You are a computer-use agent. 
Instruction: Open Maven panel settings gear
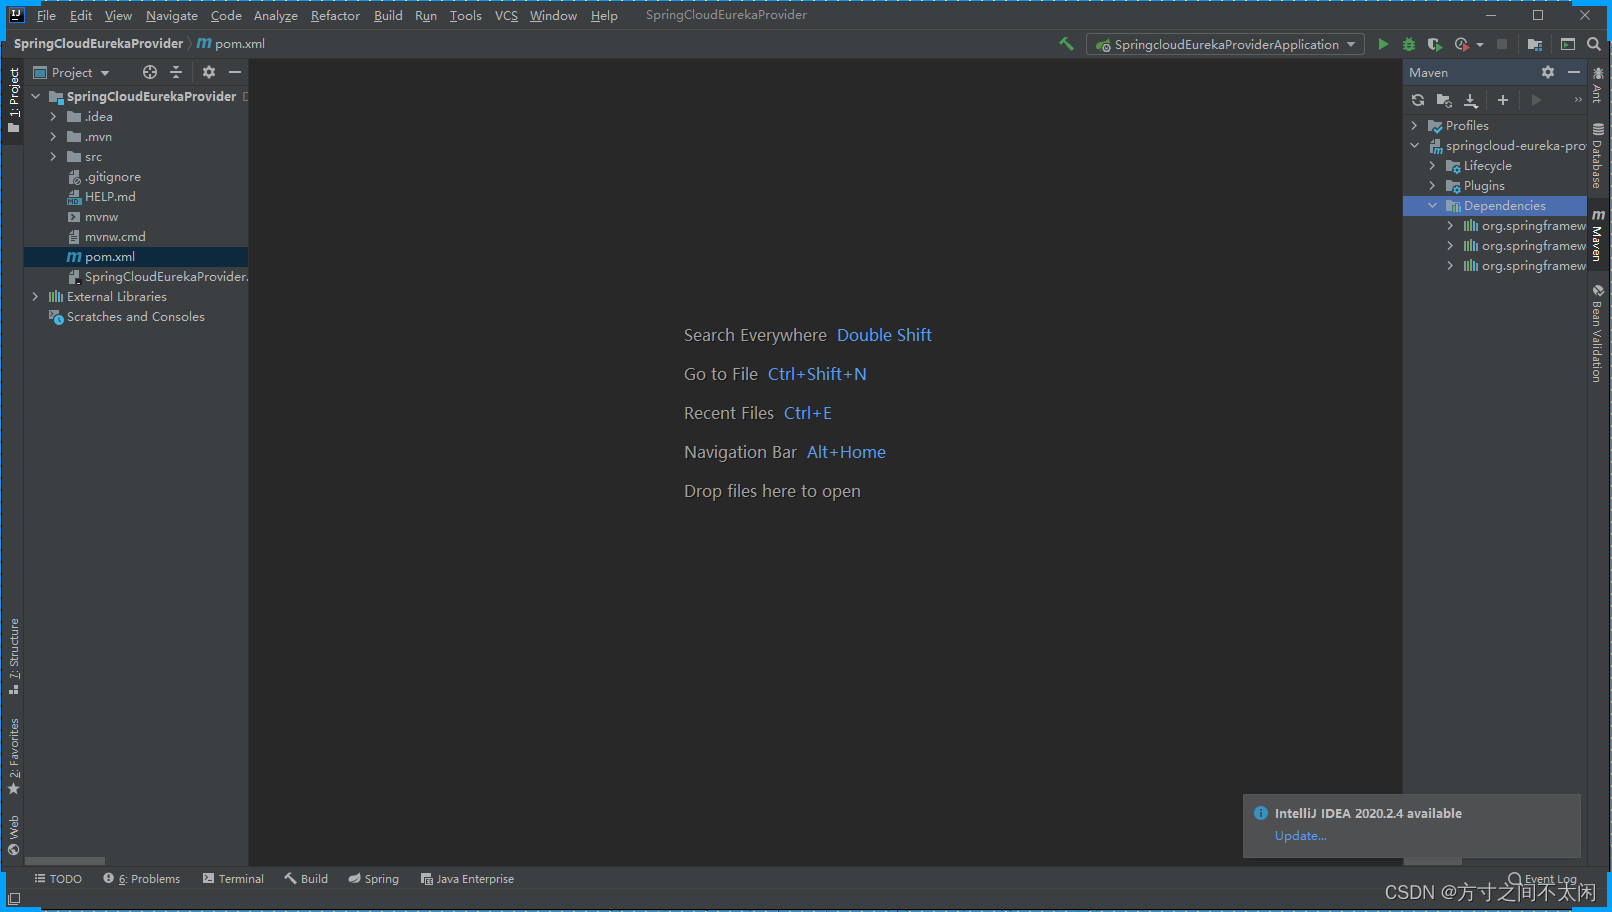click(1548, 72)
